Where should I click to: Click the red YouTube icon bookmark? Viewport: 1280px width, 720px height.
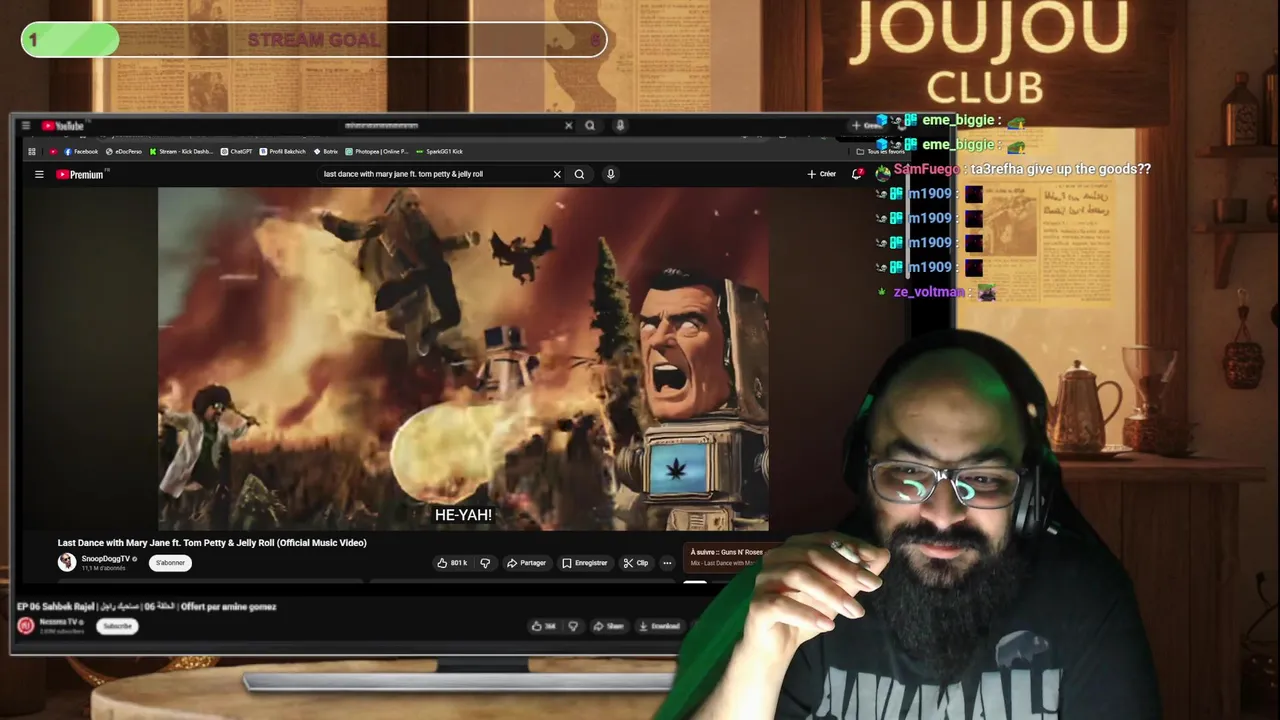(53, 152)
